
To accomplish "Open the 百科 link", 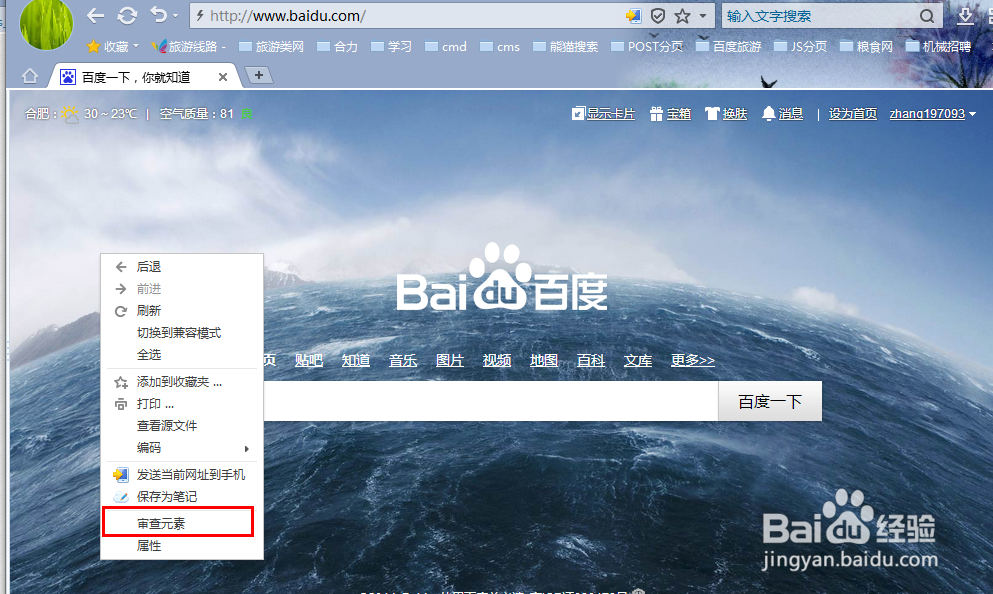I will pos(591,360).
